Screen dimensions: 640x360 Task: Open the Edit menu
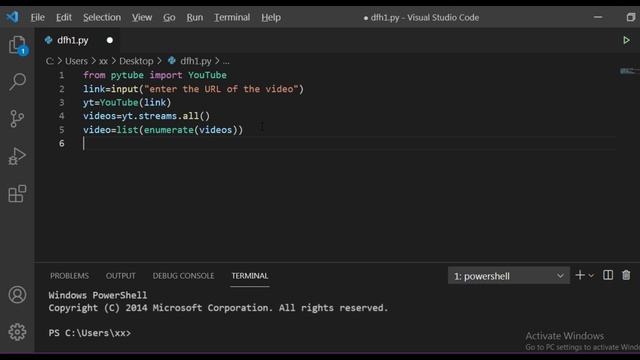(64, 18)
